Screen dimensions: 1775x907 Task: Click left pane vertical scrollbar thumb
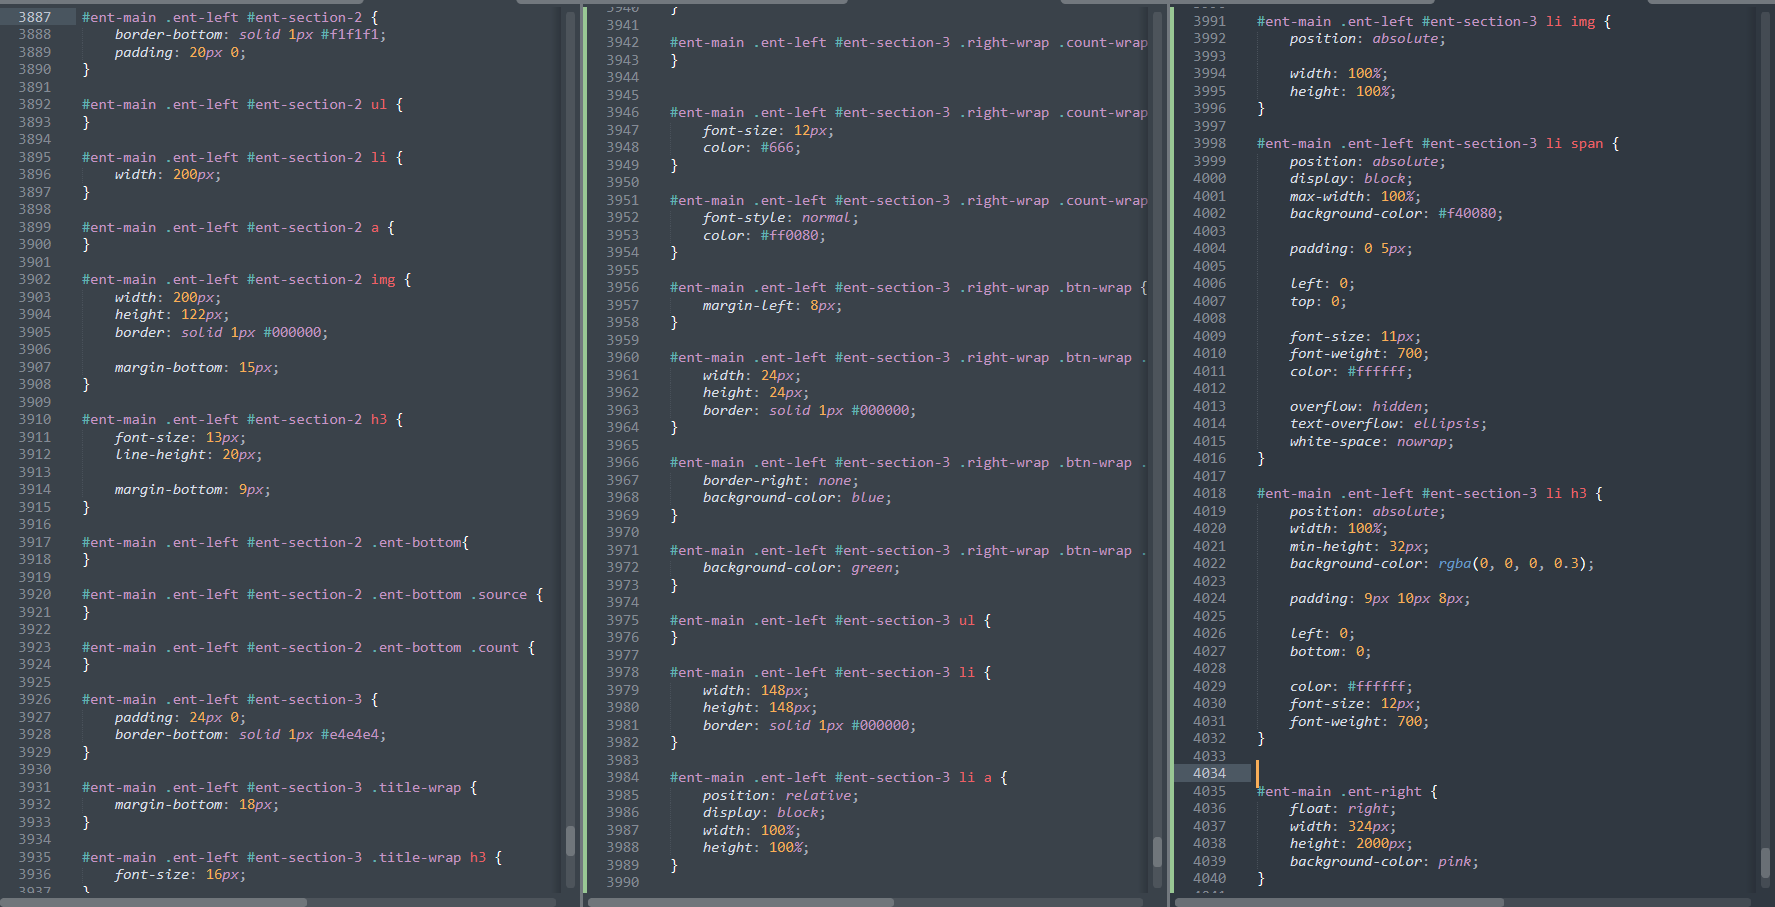[x=570, y=841]
